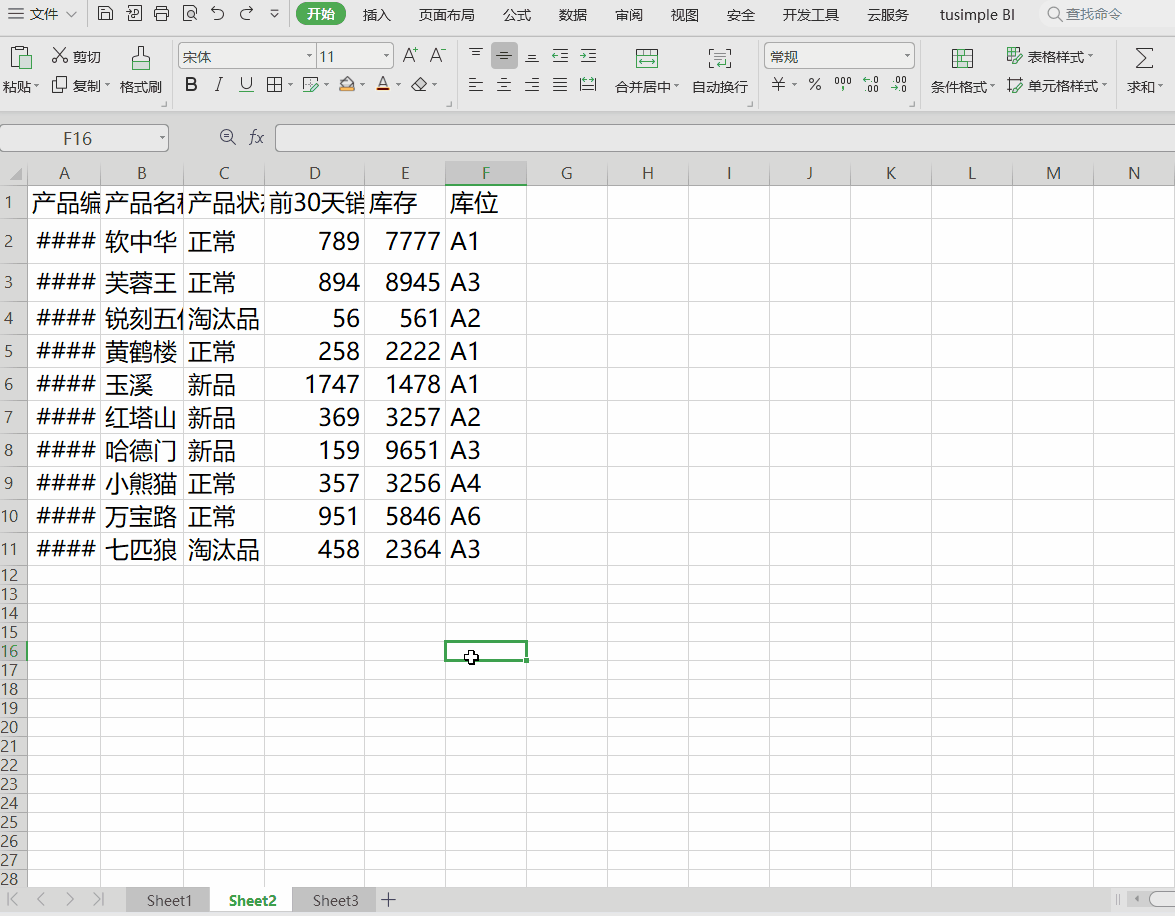Increase decimal places
This screenshot has height=916, width=1175.
pos(871,85)
